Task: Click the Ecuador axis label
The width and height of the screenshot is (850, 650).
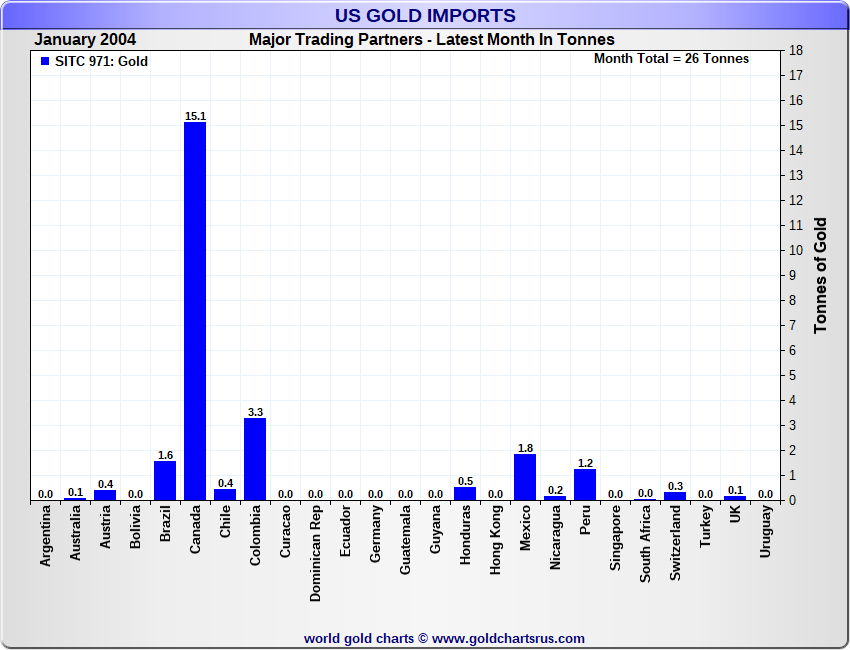Action: pyautogui.click(x=345, y=531)
